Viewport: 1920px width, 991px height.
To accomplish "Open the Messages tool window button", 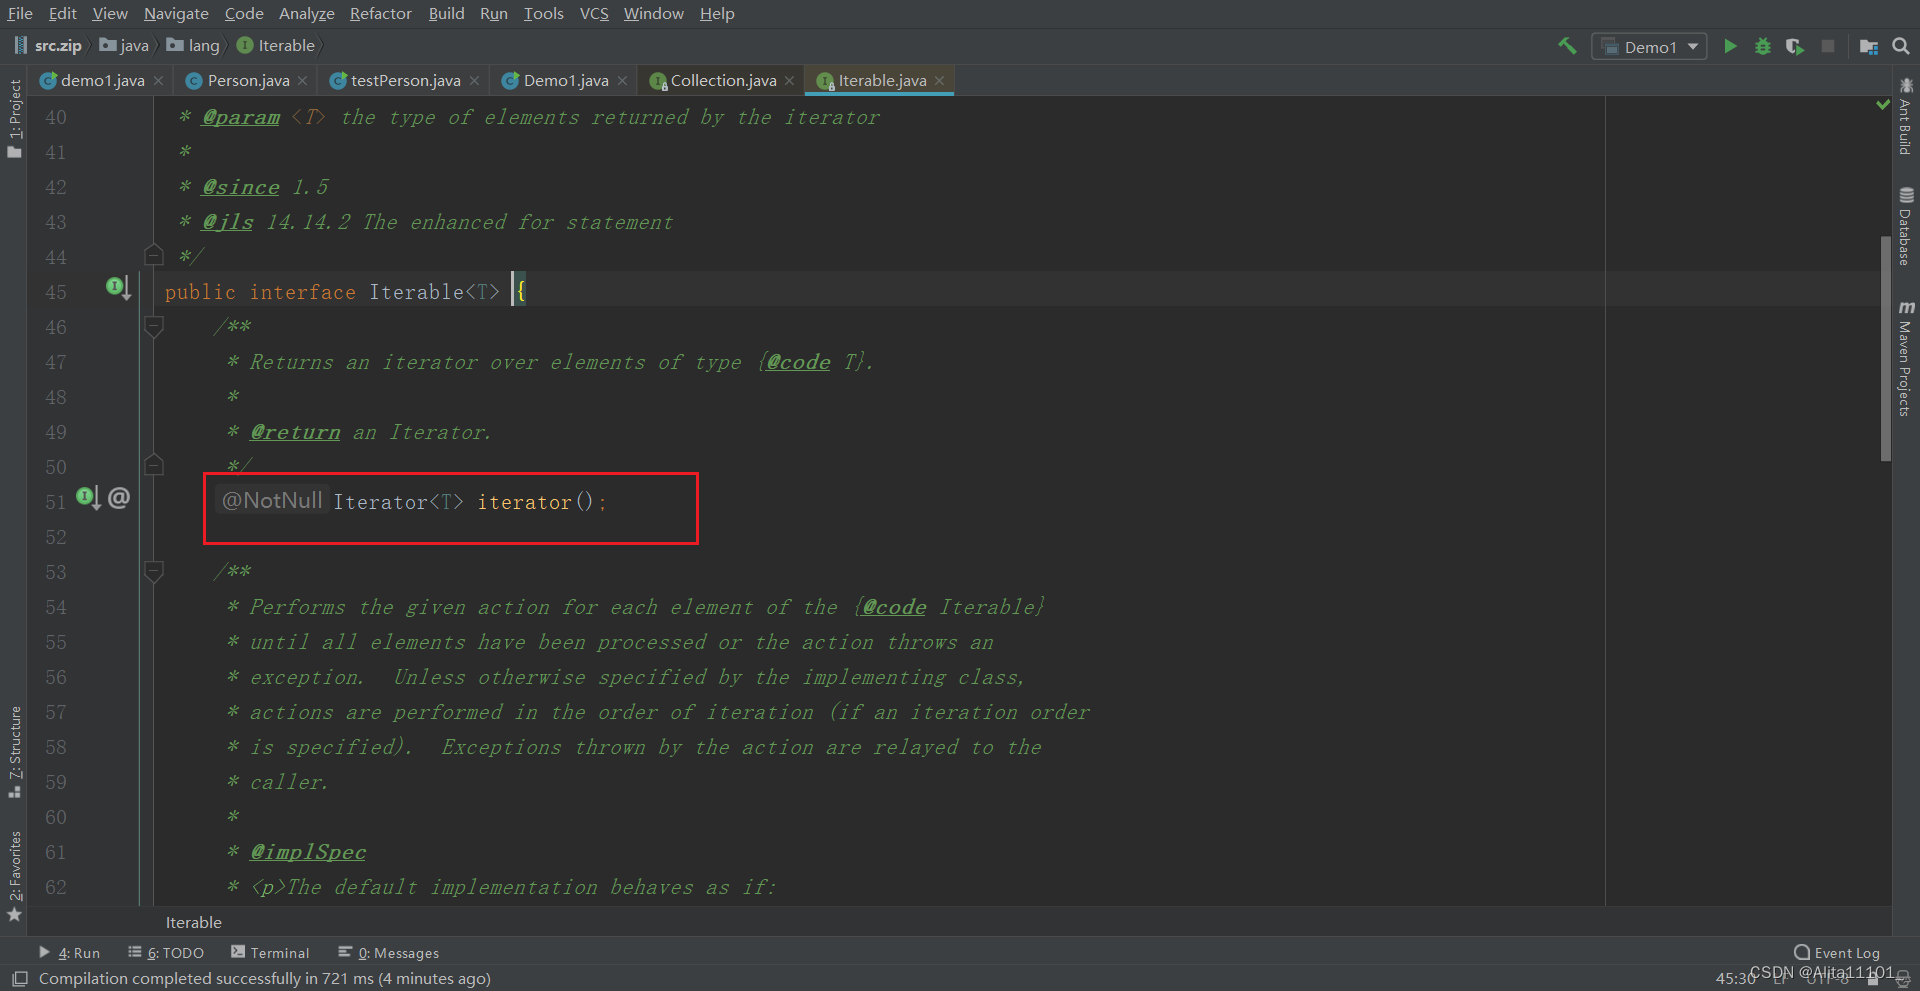I will (x=389, y=953).
